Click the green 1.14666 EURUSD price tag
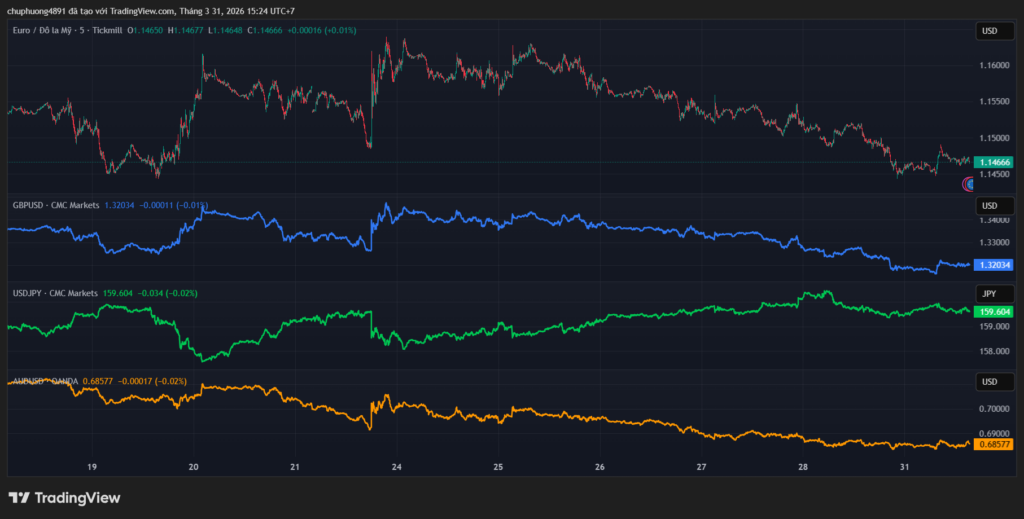Screen dimensions: 1024x519 [x=994, y=162]
